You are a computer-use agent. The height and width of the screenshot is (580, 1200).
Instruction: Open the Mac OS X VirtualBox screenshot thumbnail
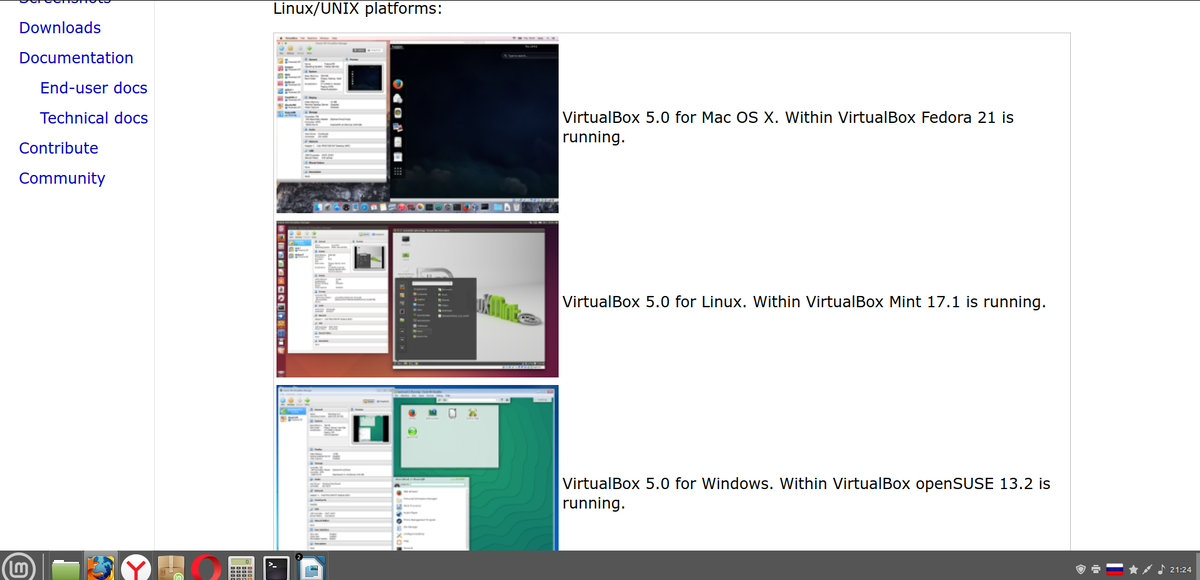pos(417,123)
